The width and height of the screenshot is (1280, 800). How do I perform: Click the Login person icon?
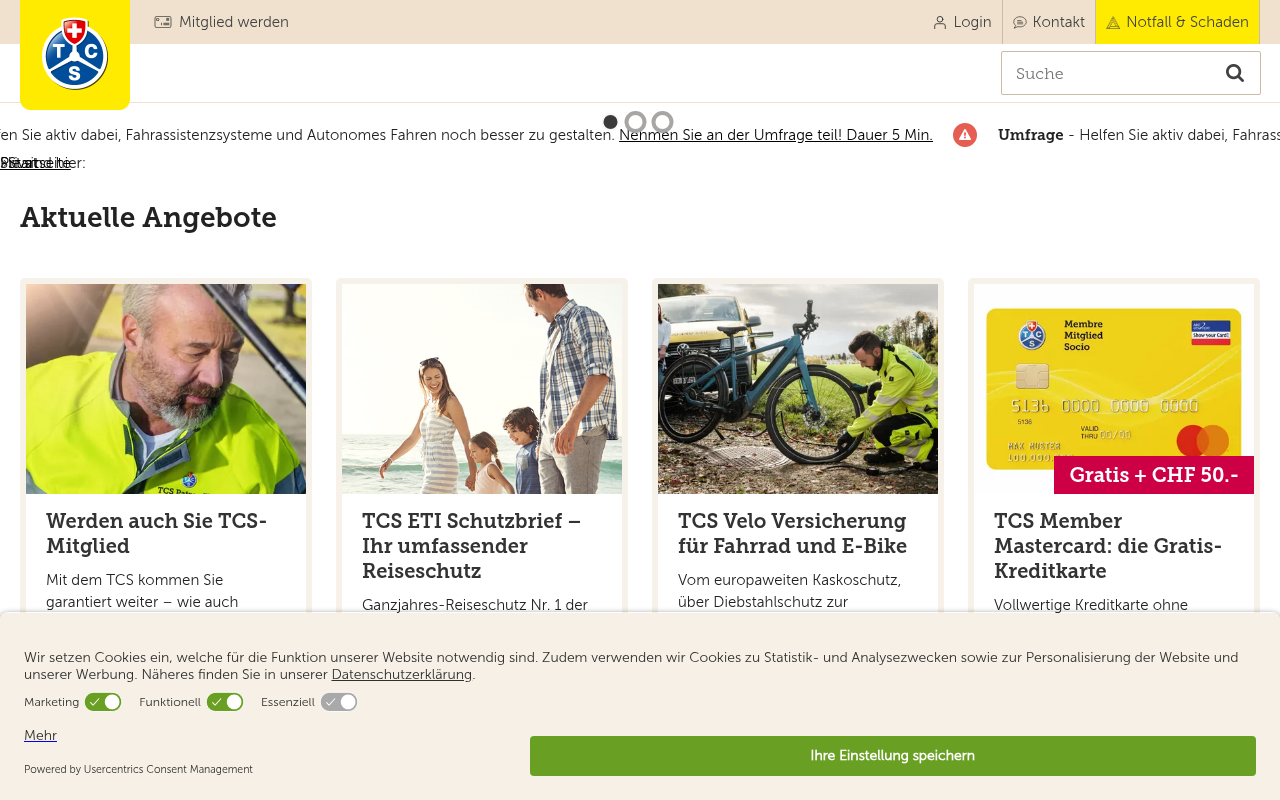pyautogui.click(x=939, y=22)
